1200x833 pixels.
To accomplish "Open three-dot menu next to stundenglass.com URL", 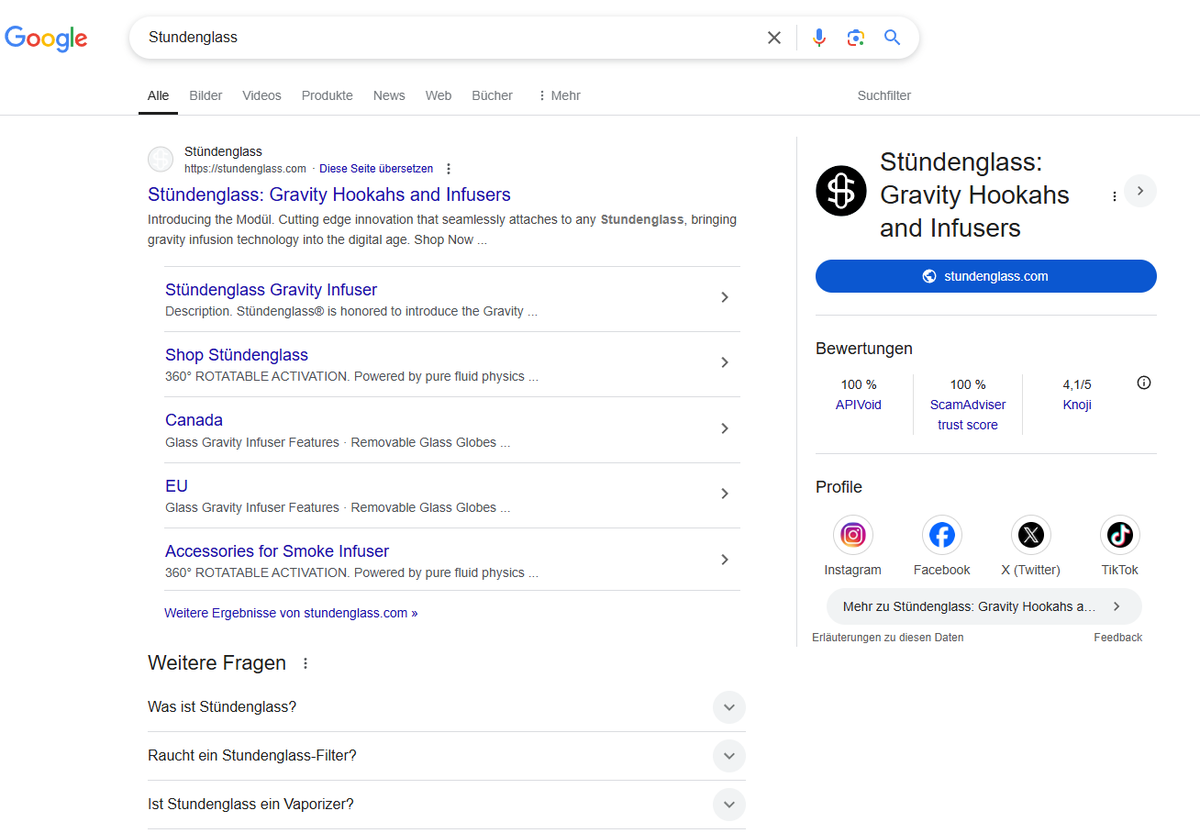I will (x=448, y=169).
